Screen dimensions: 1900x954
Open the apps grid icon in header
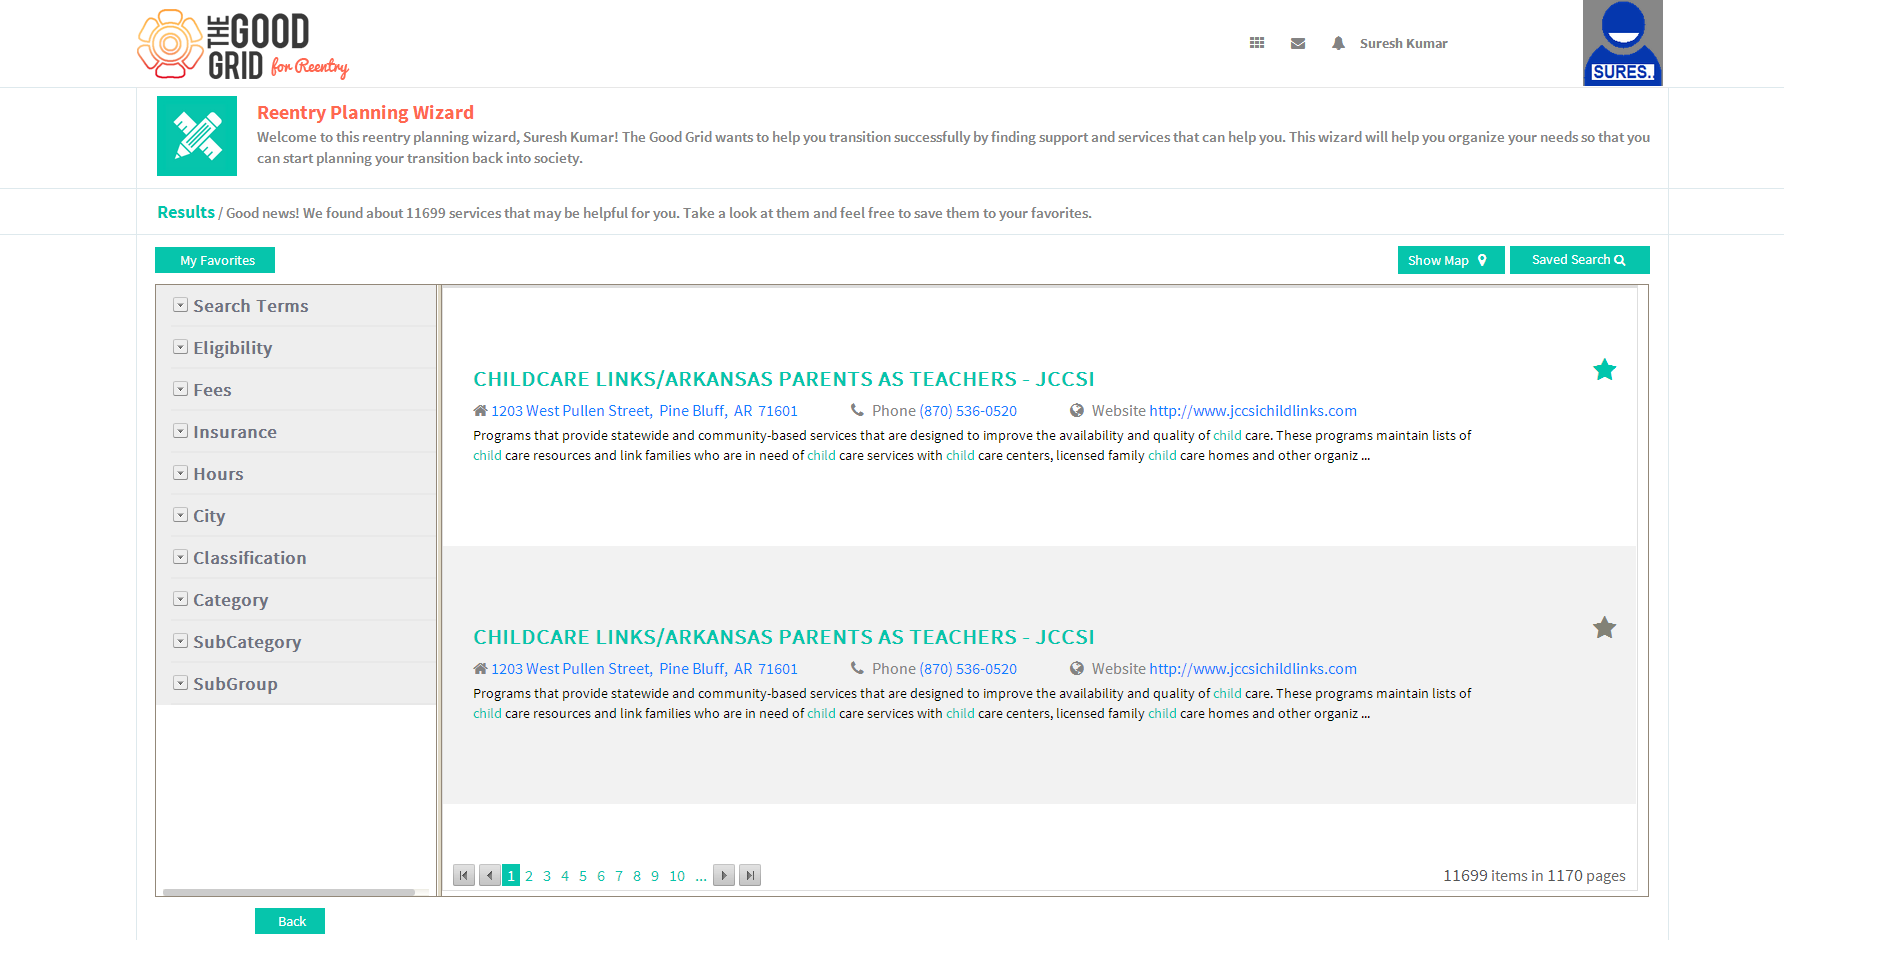tap(1257, 43)
